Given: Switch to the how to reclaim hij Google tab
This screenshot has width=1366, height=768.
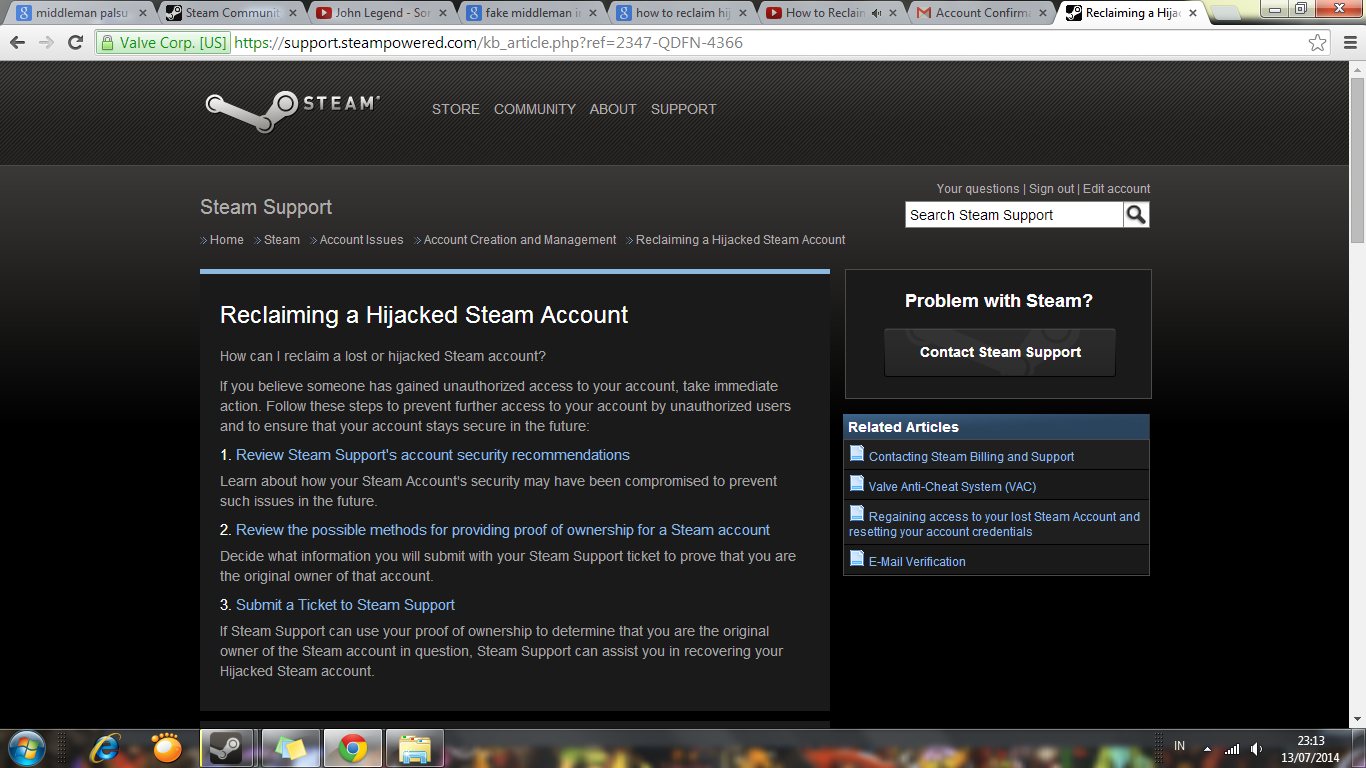Looking at the screenshot, I should [x=682, y=13].
